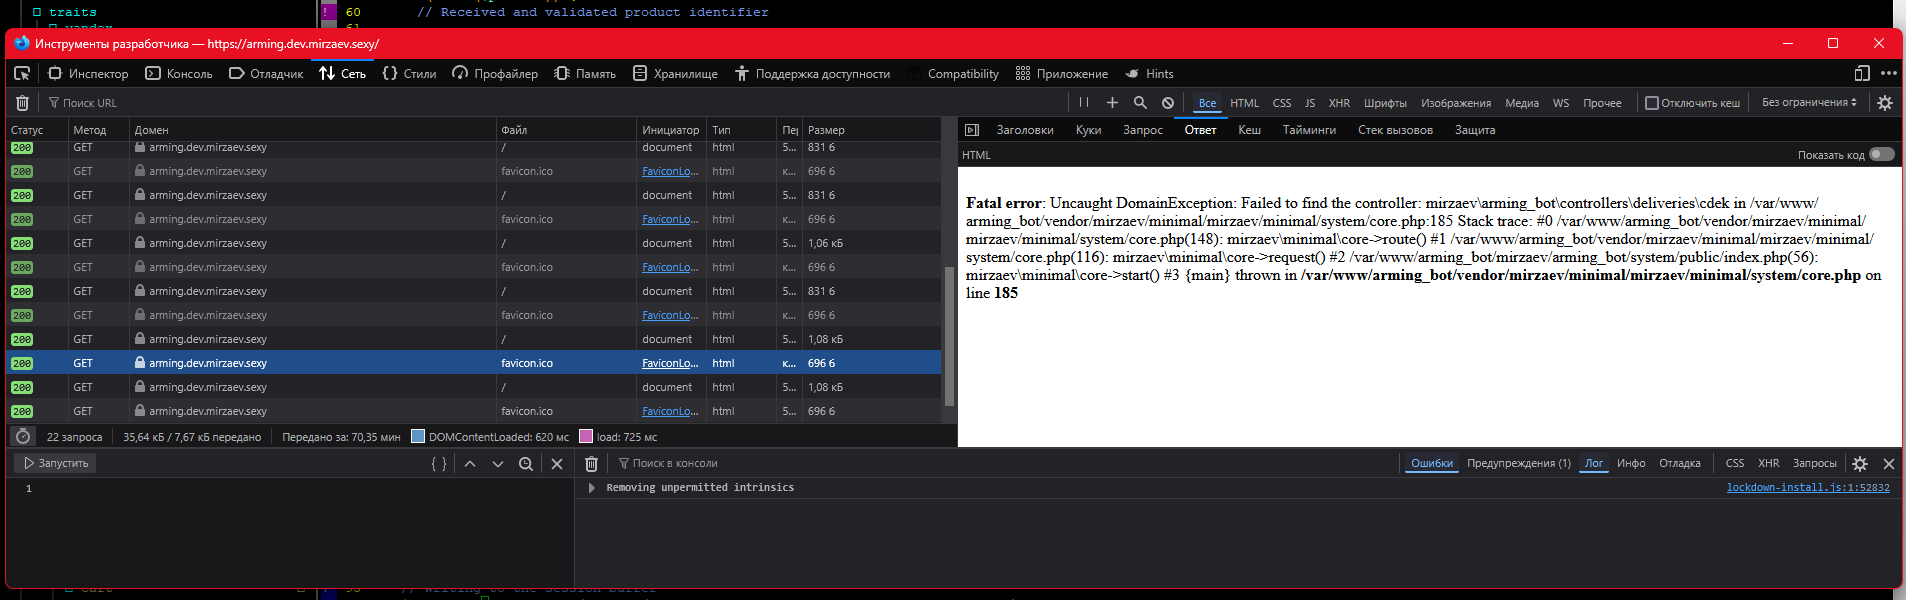Open the lockdown-install.js source link
Screen dimensions: 1906x600
(1807, 488)
